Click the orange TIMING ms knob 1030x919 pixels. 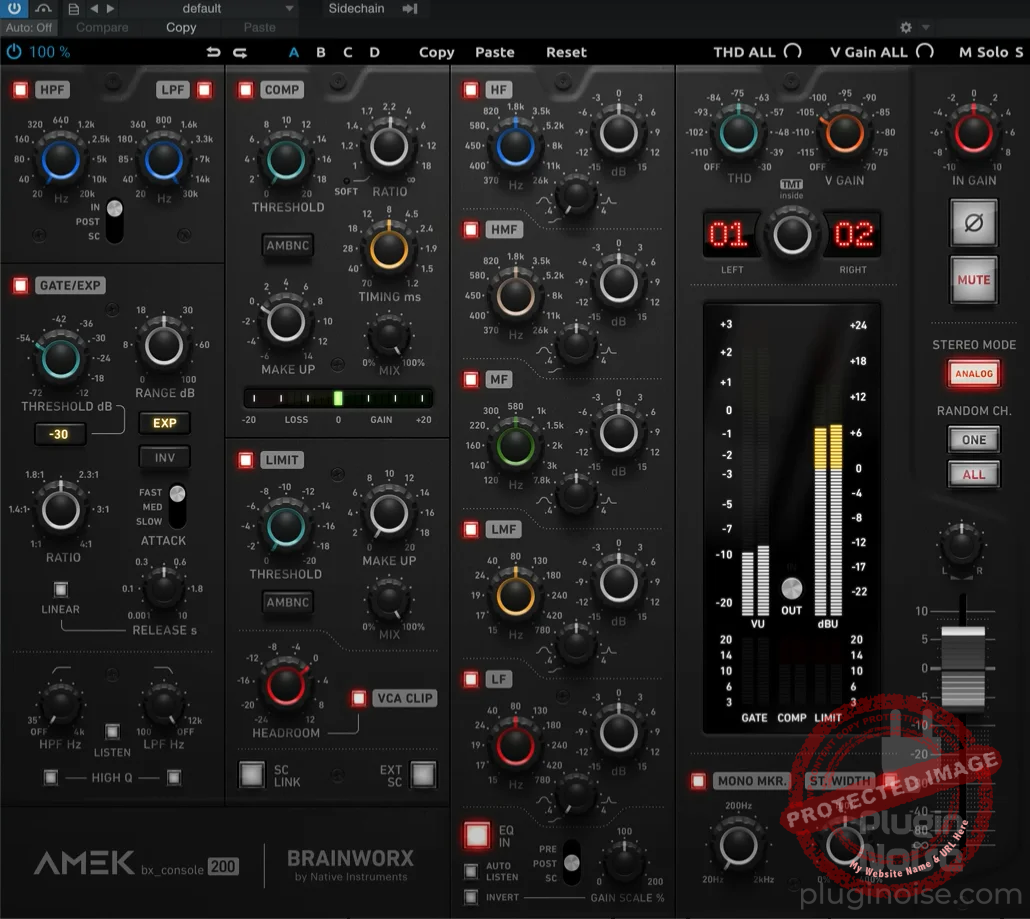[x=389, y=249]
